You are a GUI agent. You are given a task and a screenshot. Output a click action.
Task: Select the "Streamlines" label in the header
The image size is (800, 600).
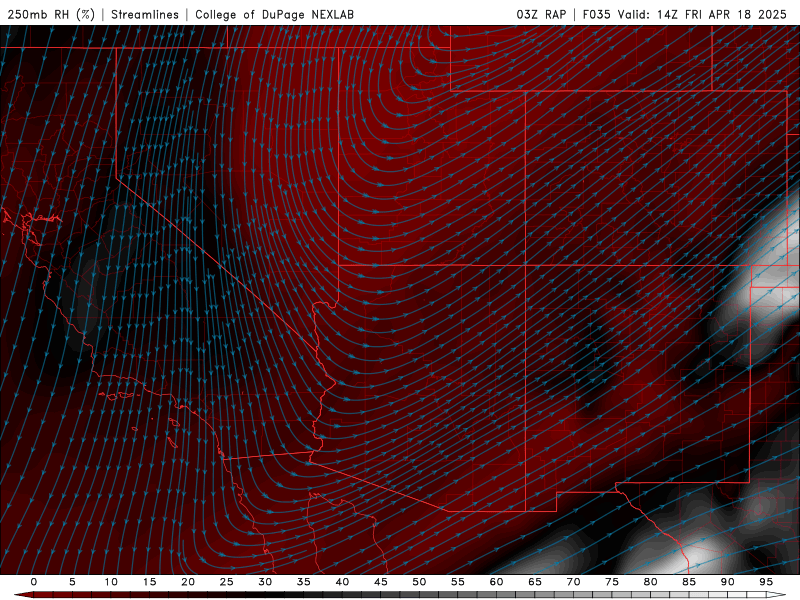coord(145,14)
